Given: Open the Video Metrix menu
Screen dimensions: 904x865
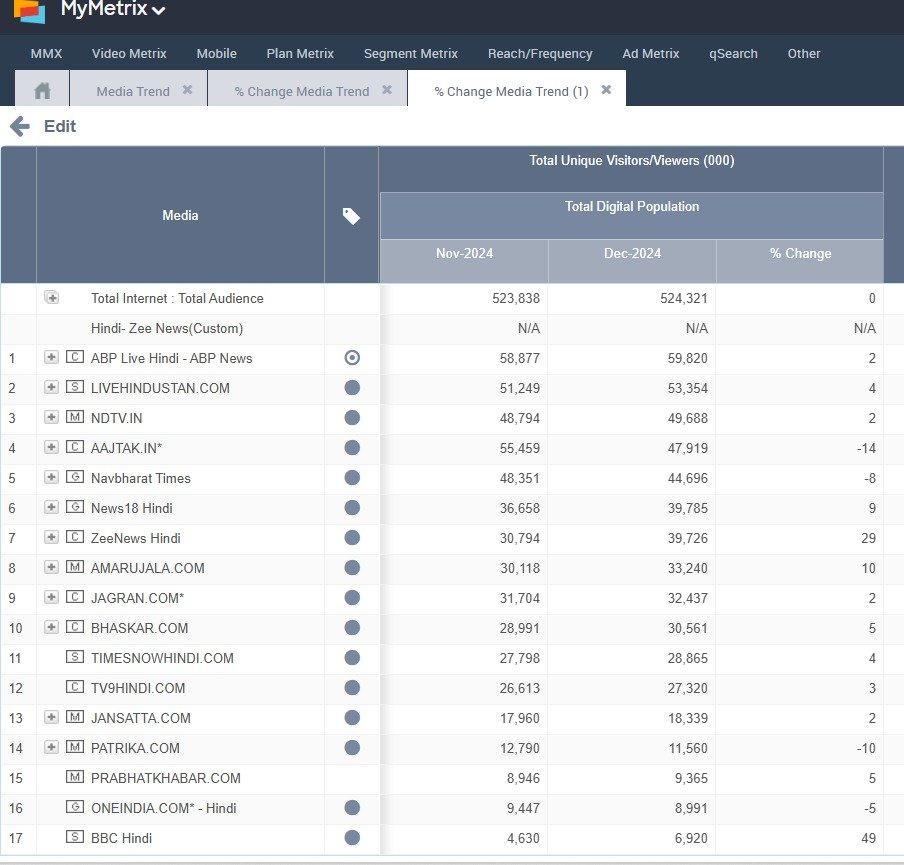Looking at the screenshot, I should (x=129, y=54).
